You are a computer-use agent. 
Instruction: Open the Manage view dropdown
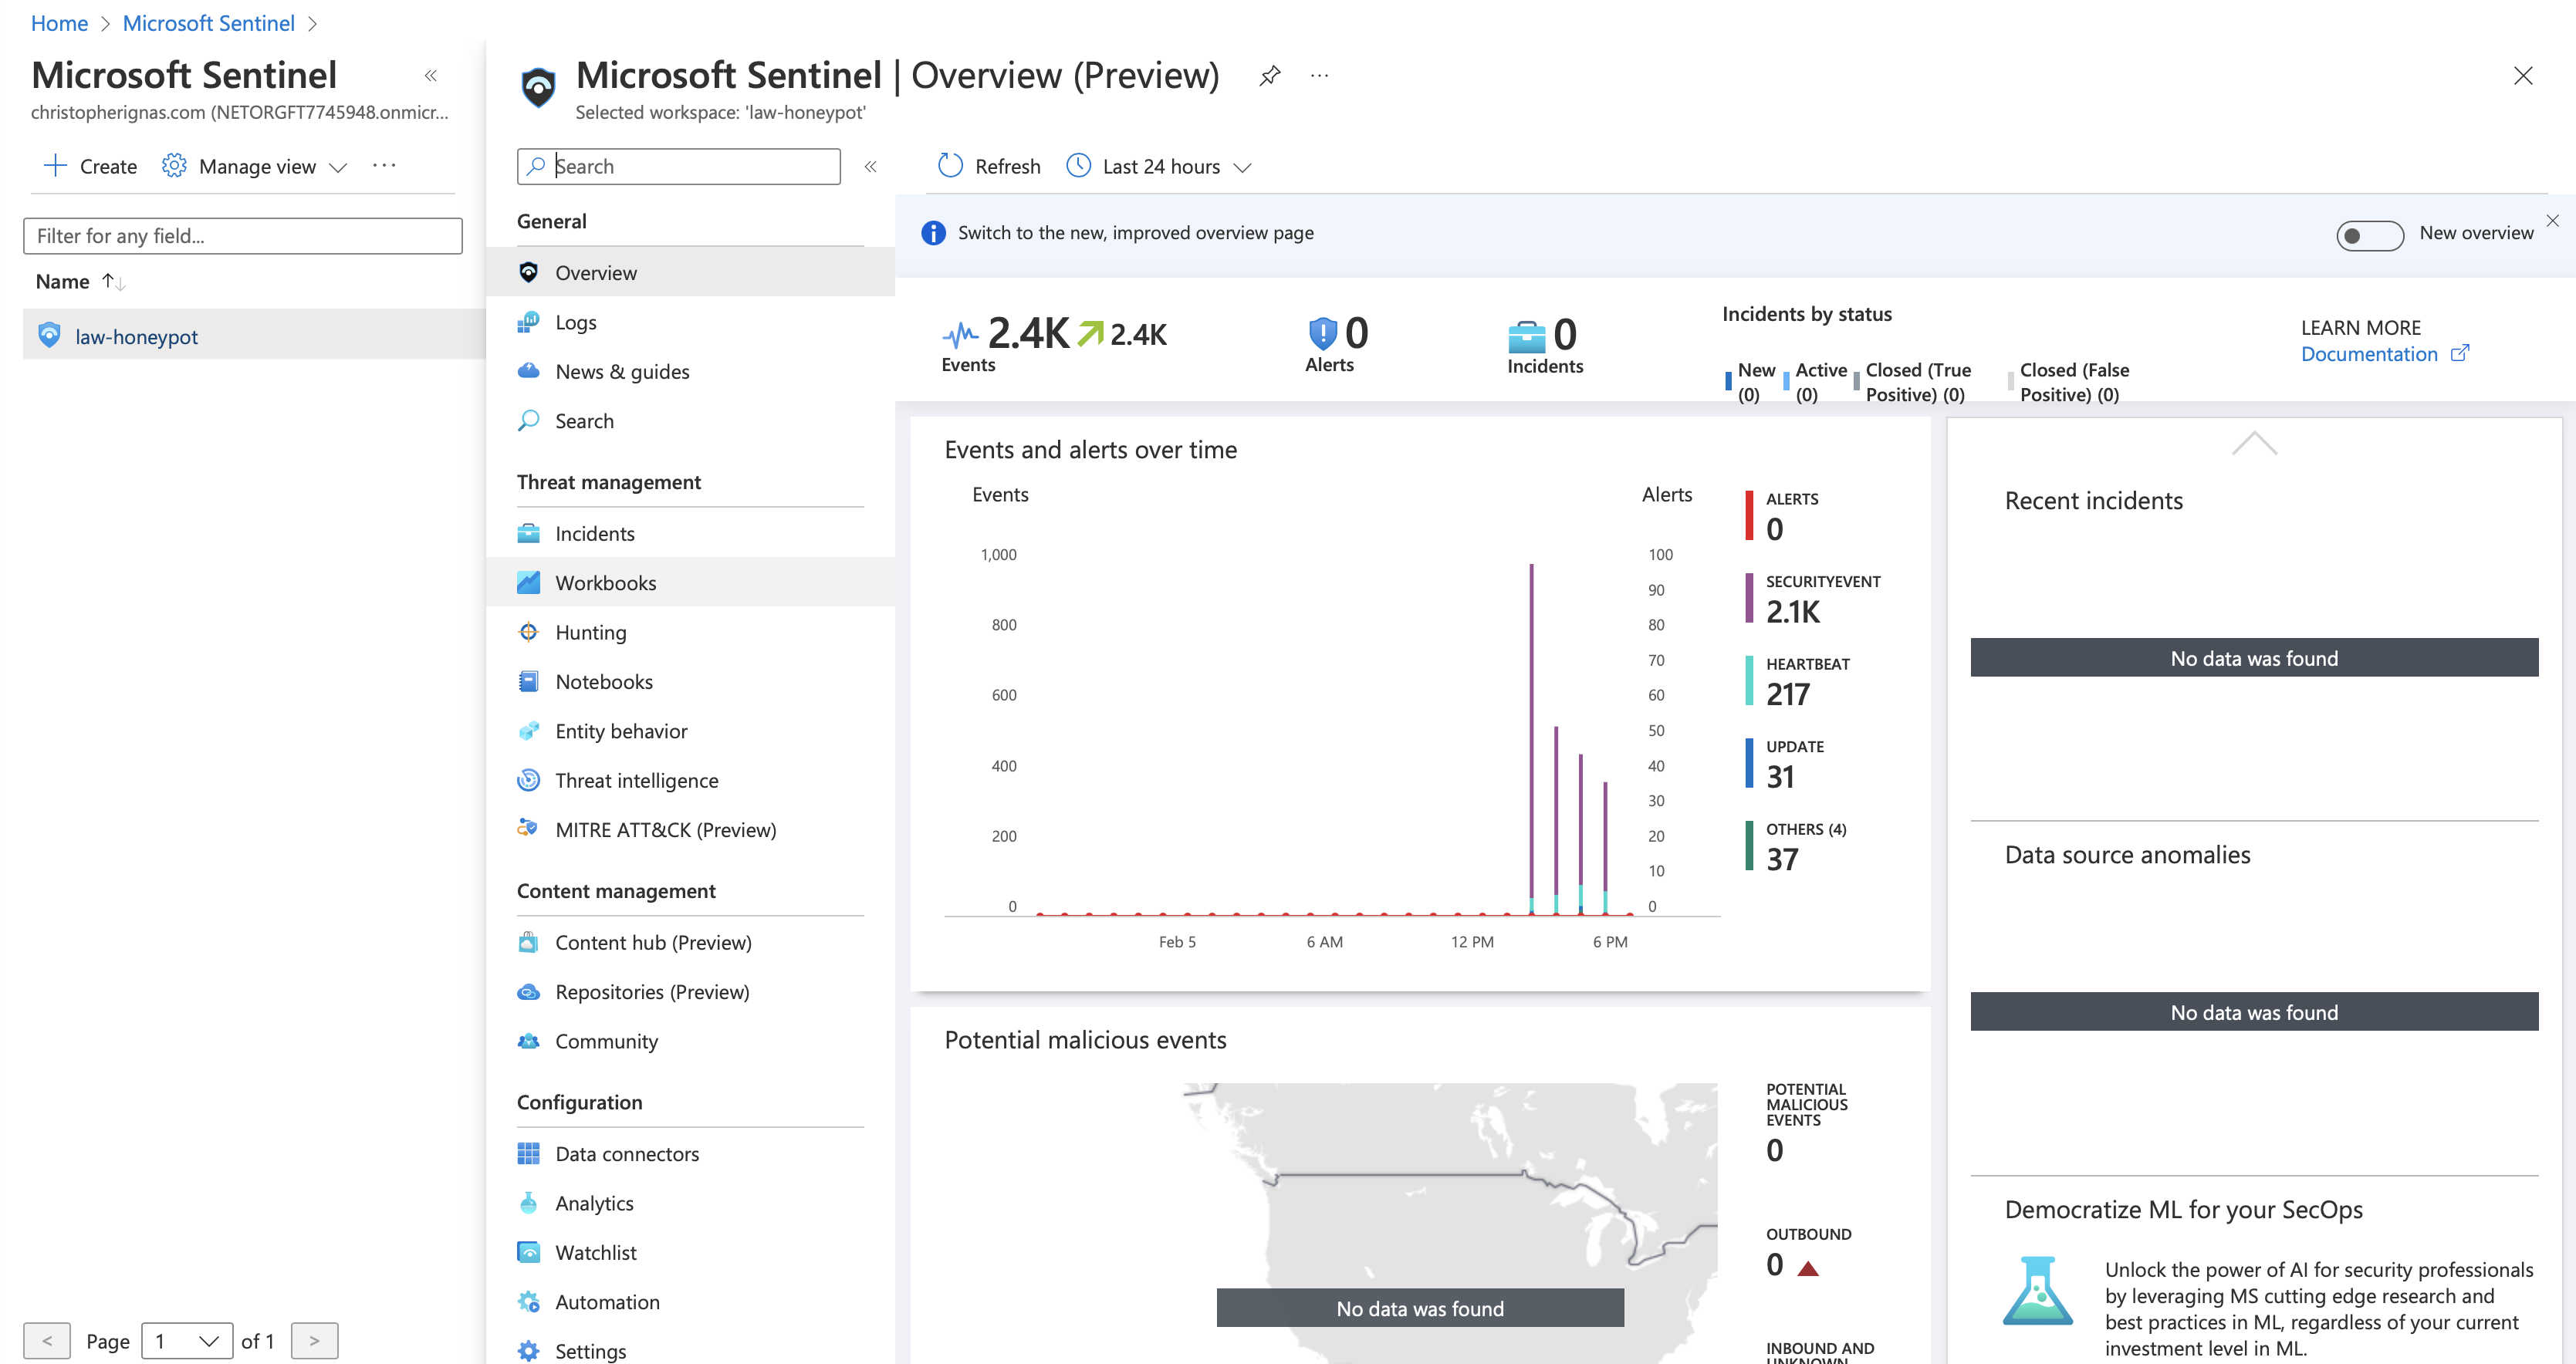255,166
